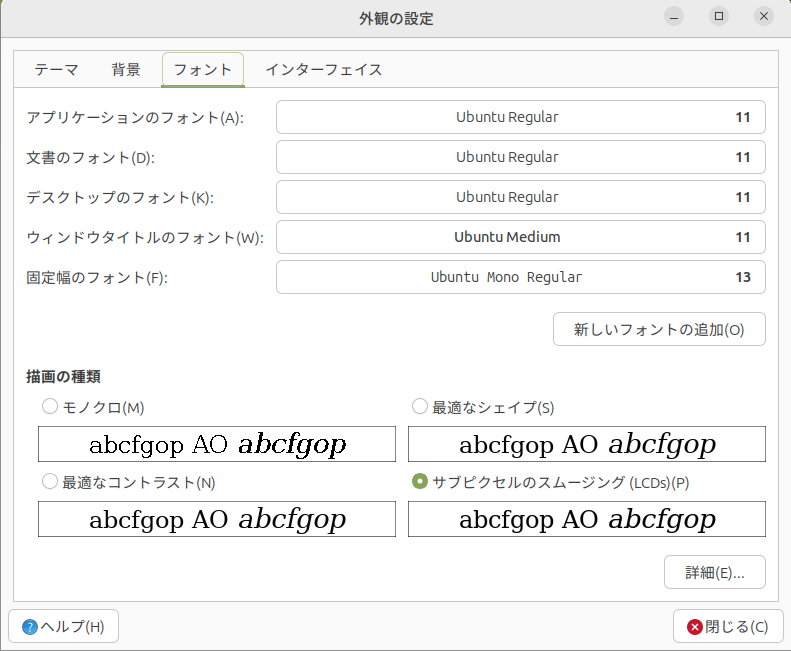Click the デスクトップのフォント(K) label
The height and width of the screenshot is (651, 791).
click(120, 197)
